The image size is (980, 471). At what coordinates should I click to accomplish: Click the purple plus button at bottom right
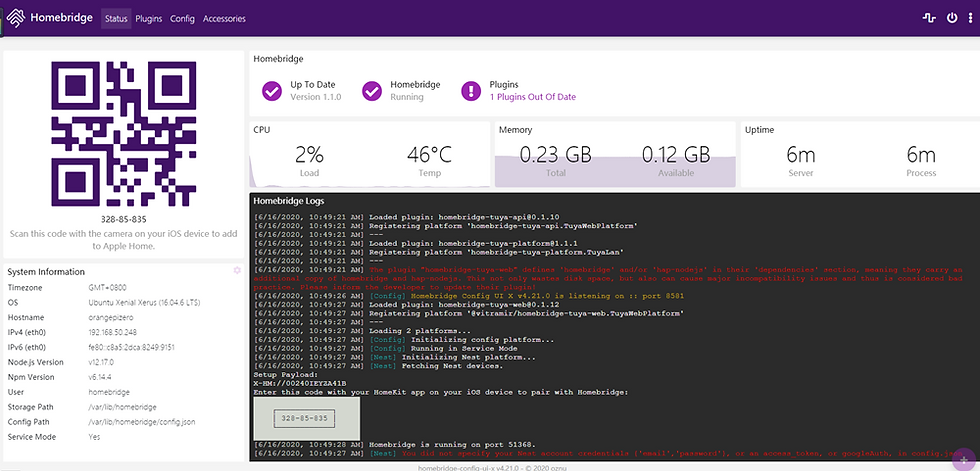pyautogui.click(x=964, y=460)
